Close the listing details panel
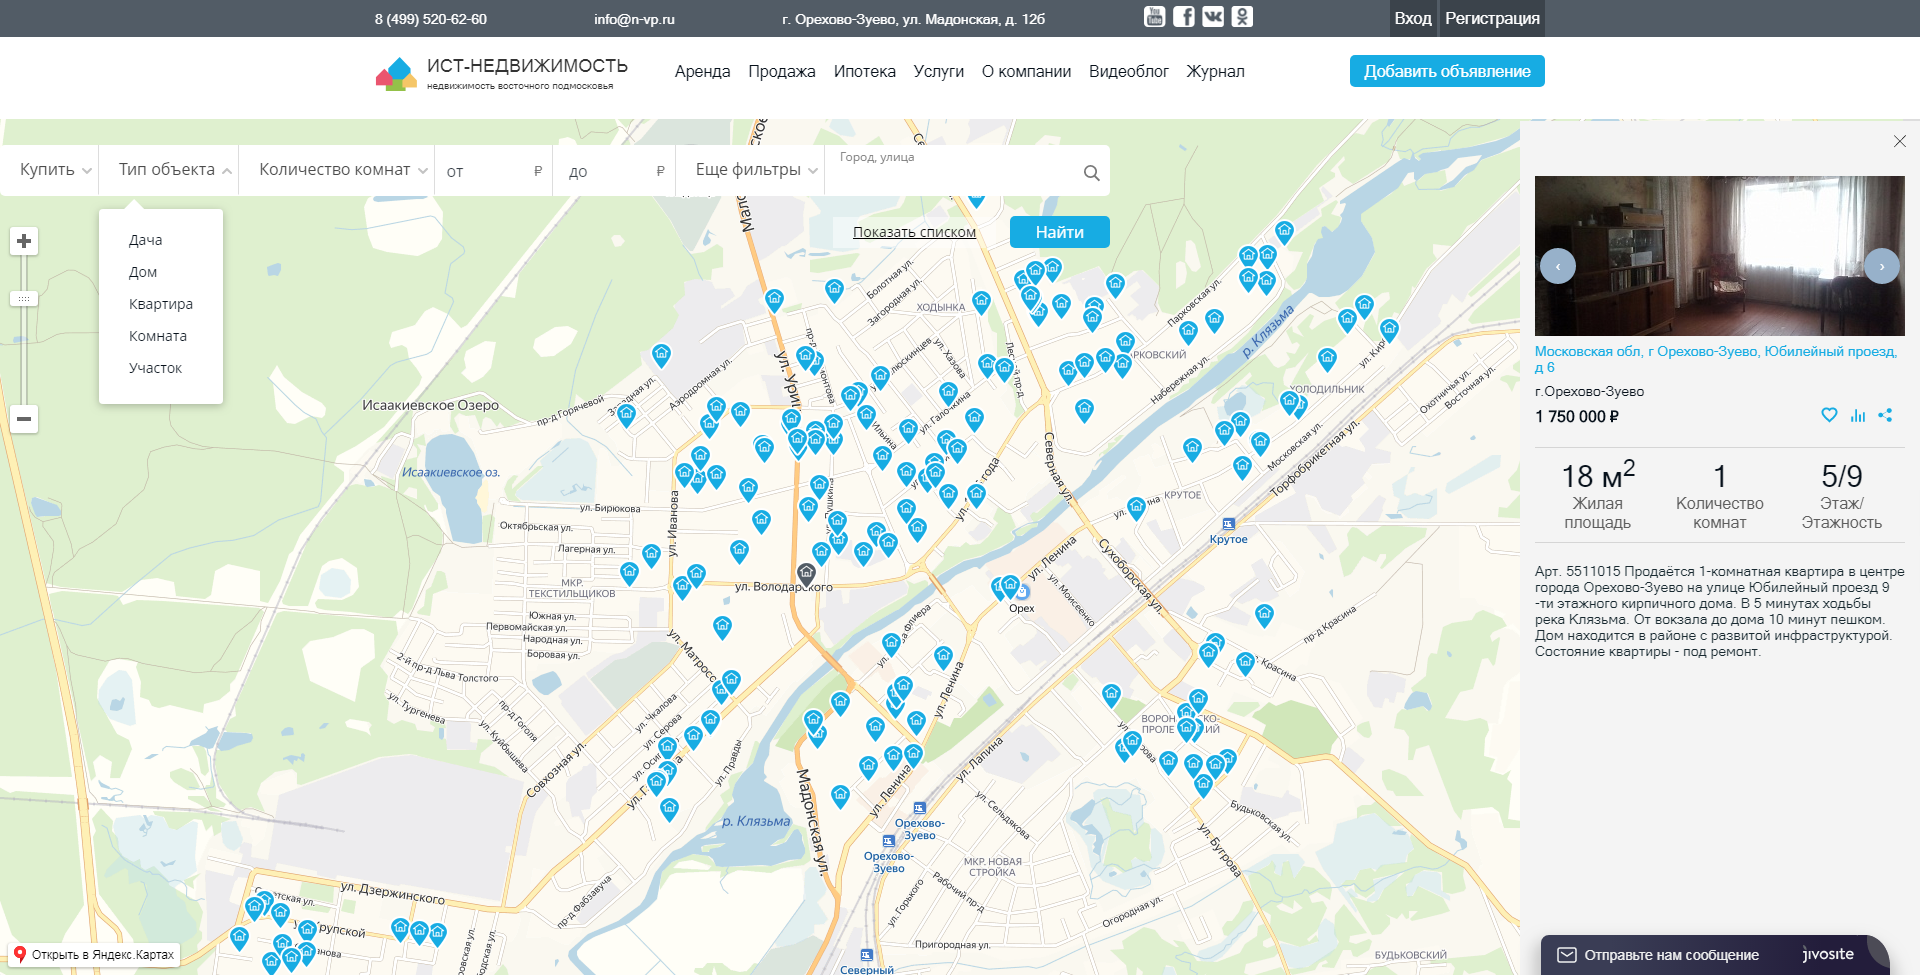The height and width of the screenshot is (975, 1920). click(1900, 141)
